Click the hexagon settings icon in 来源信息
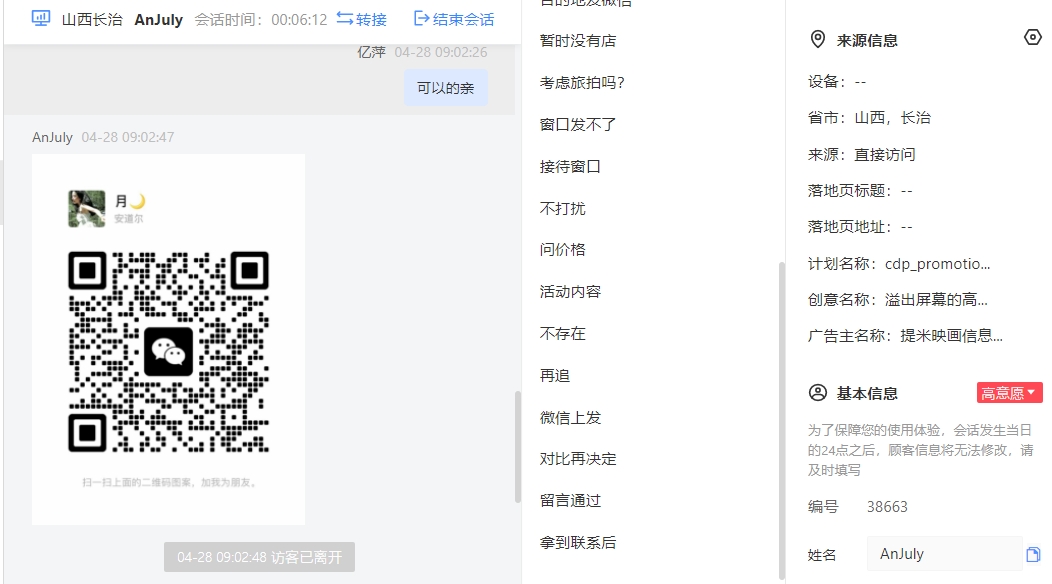 click(x=1033, y=37)
